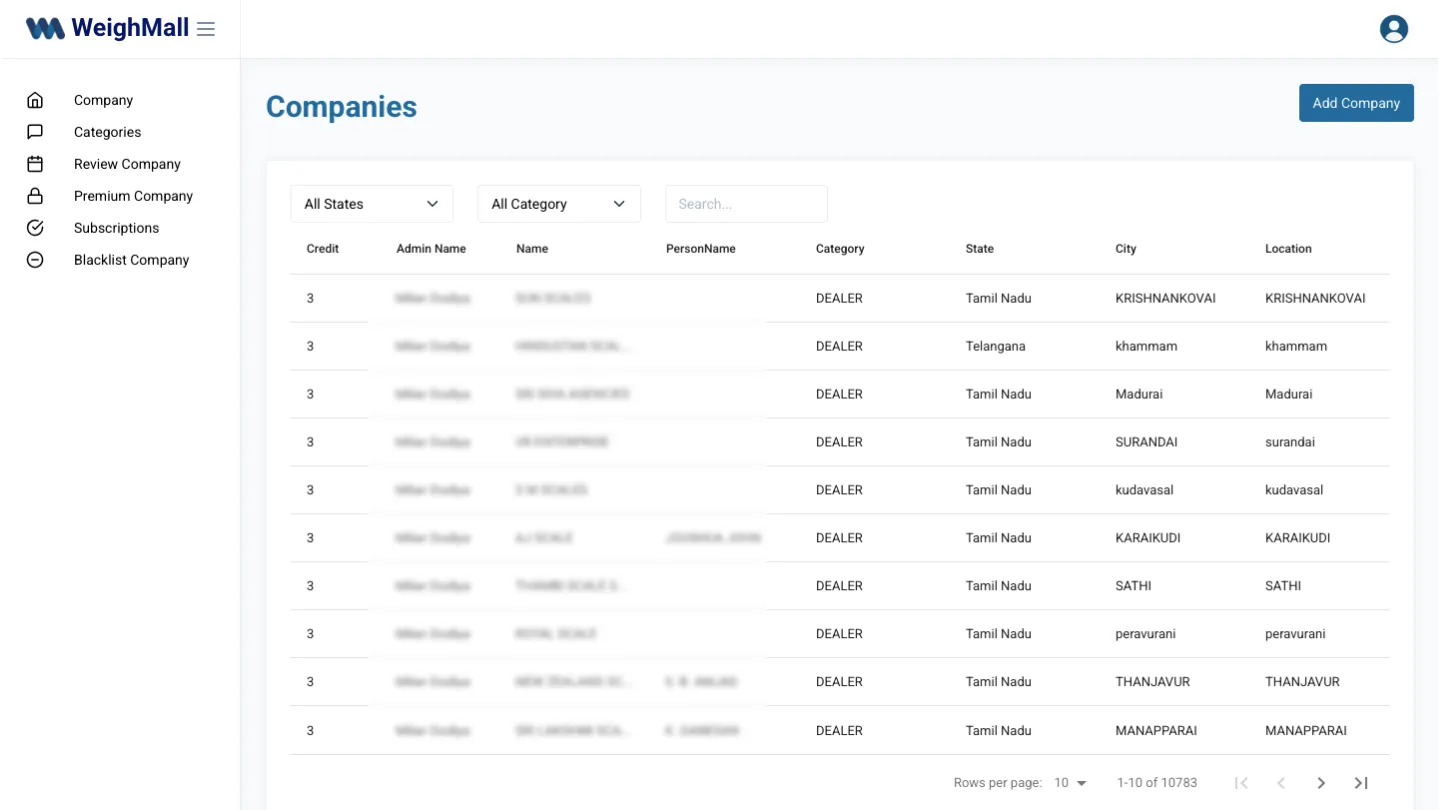Go to next page using right chevron
Image resolution: width=1439 pixels, height=810 pixels.
tap(1321, 783)
